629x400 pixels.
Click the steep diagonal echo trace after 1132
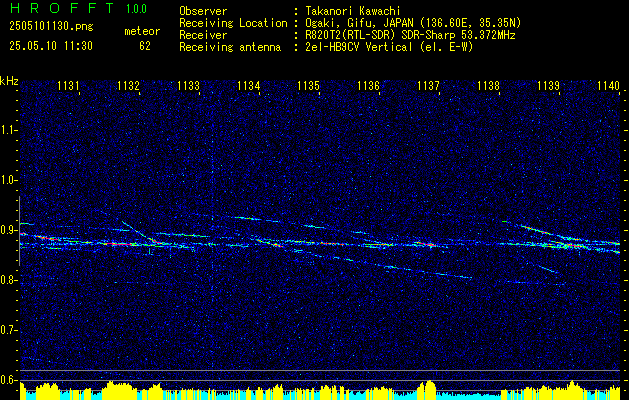142,233
